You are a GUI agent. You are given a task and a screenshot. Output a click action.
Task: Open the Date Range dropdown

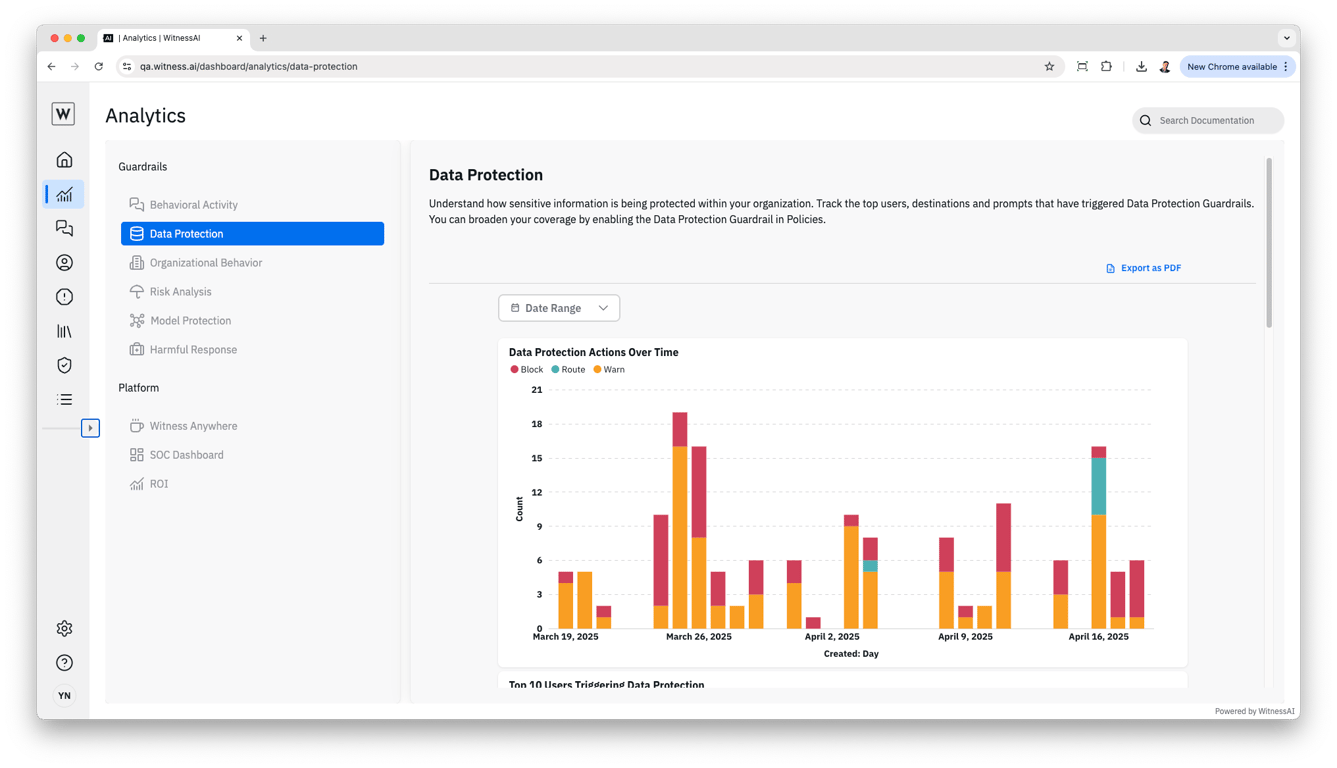(559, 308)
